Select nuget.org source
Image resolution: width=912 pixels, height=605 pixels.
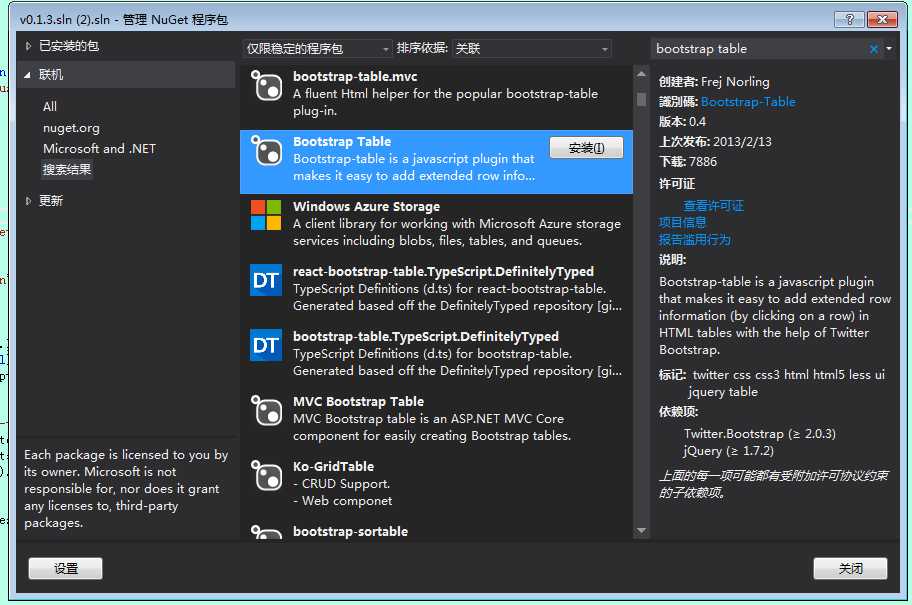coord(71,128)
